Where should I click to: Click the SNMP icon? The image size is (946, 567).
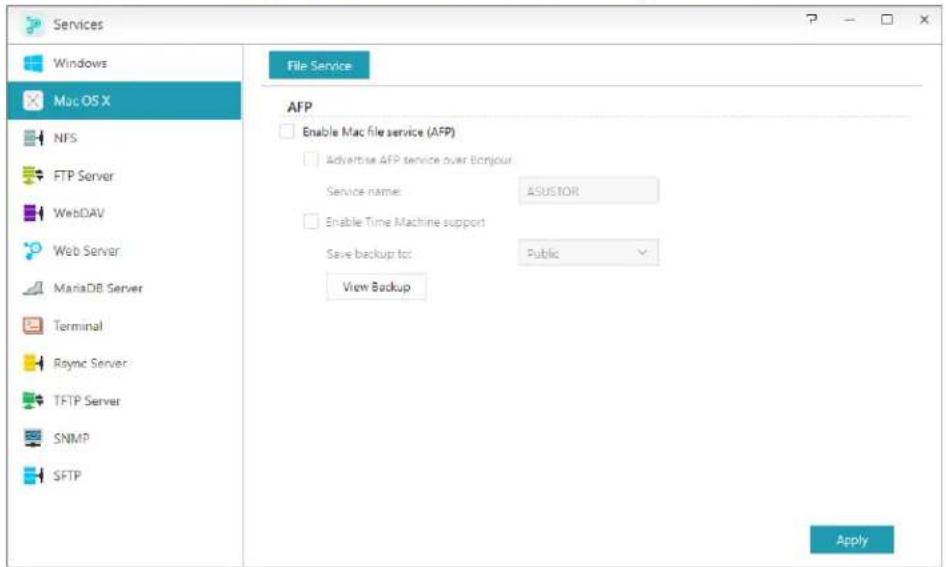point(33,438)
